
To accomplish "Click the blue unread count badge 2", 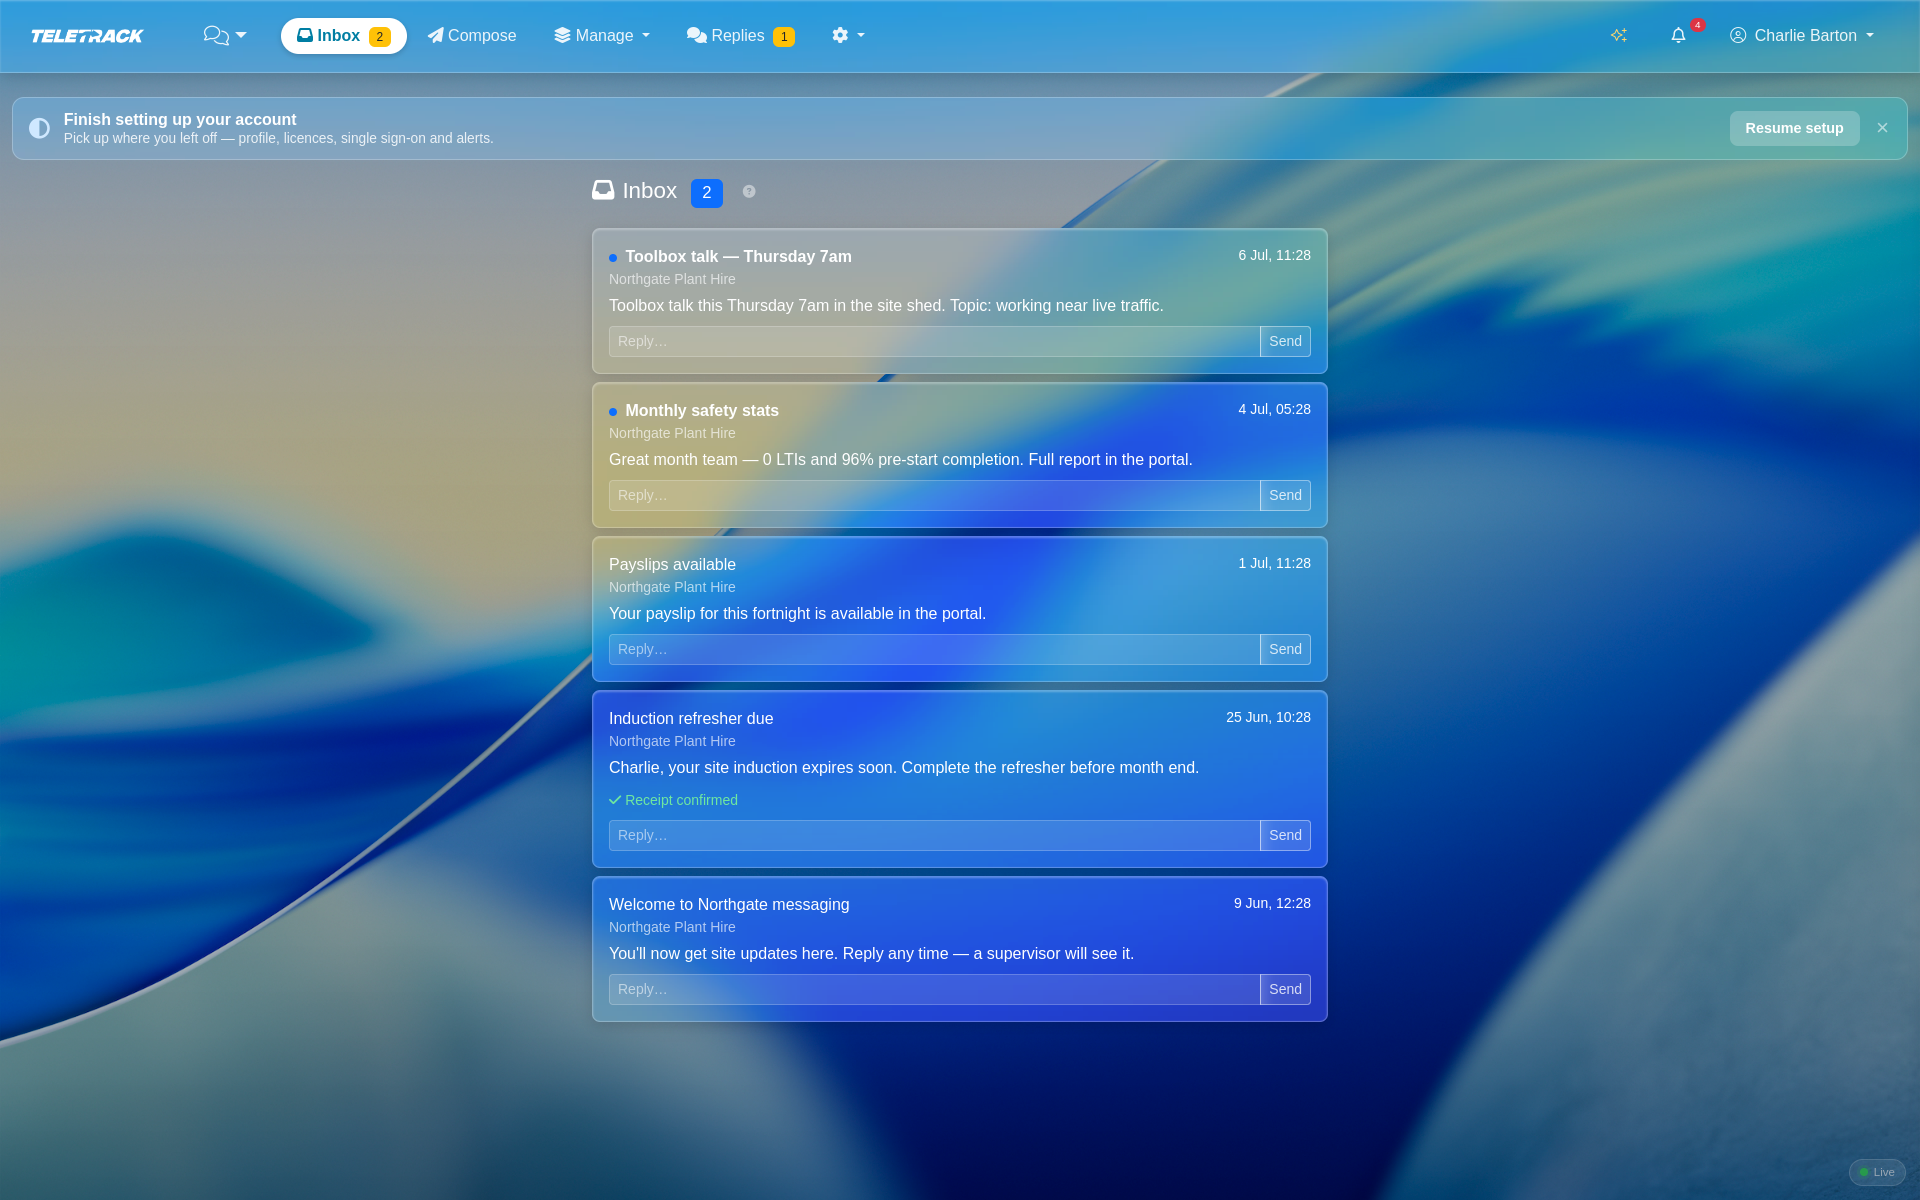I will [706, 192].
